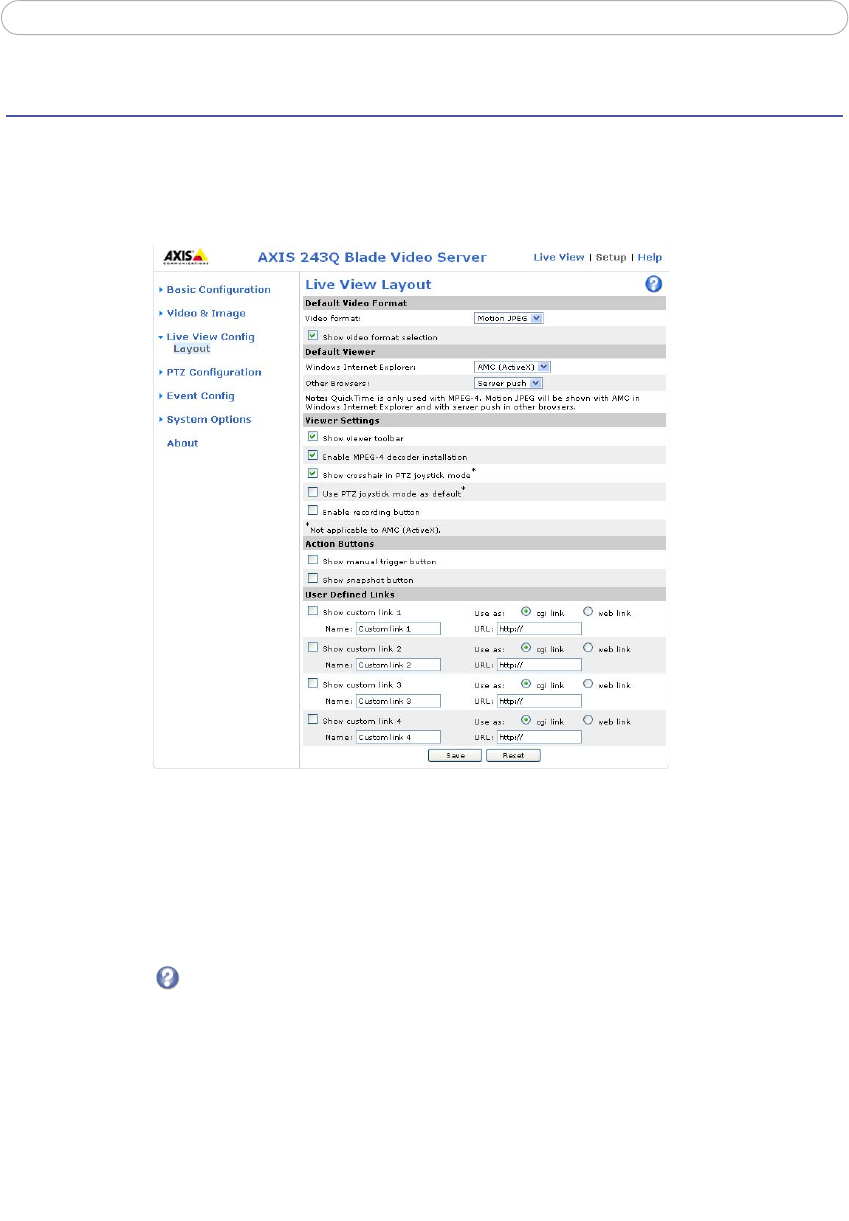Viewport: 849px width, 1221px height.
Task: Open Other Browsers Server push dropdown
Action: pyautogui.click(x=509, y=382)
